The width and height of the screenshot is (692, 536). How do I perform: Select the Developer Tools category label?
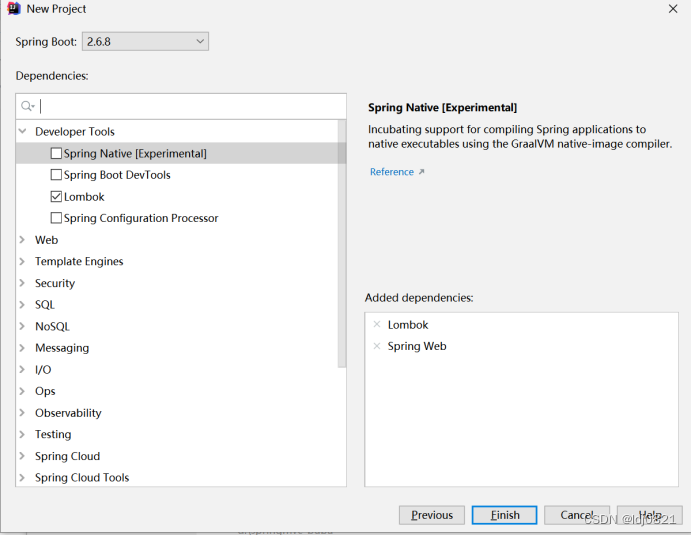click(x=75, y=131)
